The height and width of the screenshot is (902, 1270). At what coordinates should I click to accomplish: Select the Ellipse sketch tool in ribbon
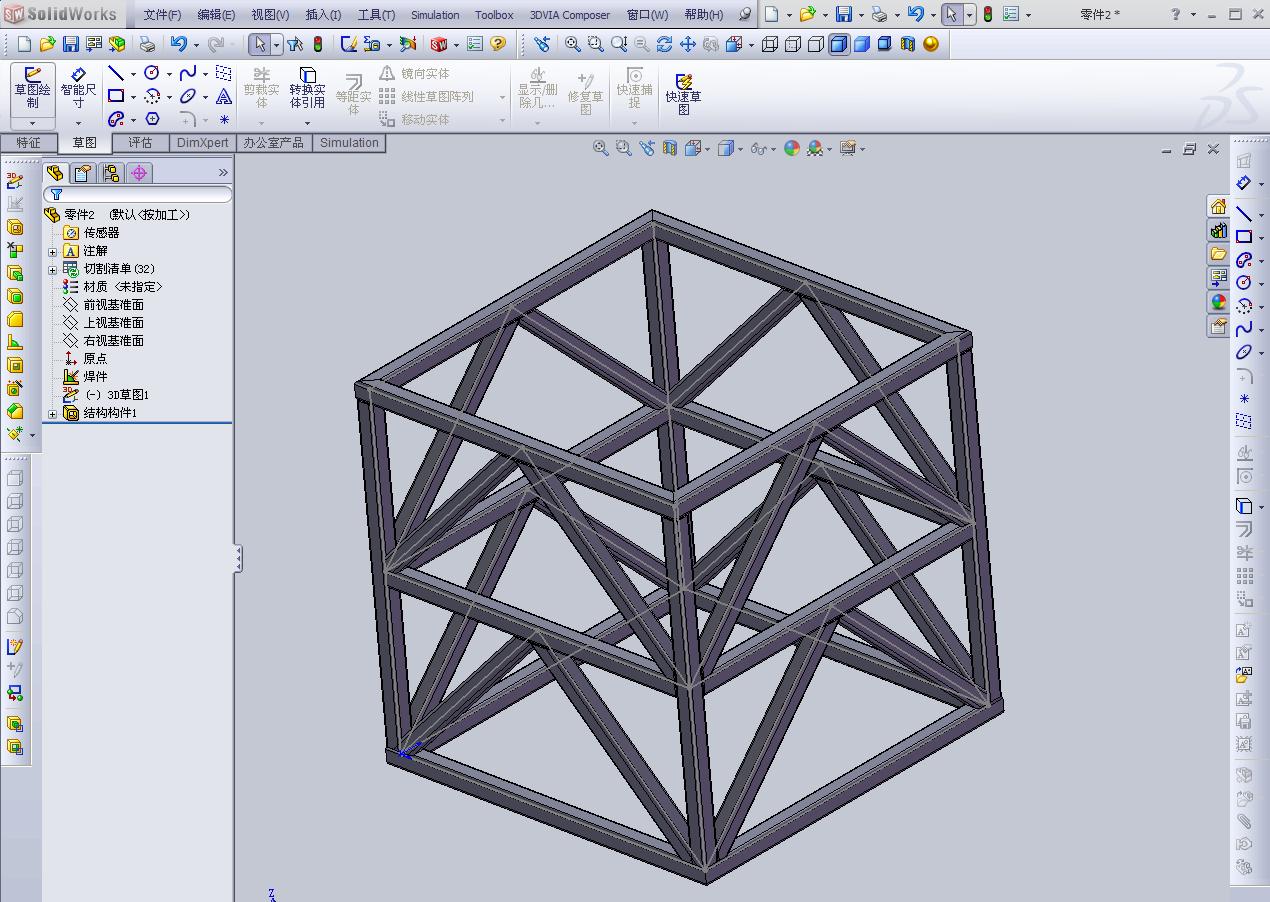(188, 96)
